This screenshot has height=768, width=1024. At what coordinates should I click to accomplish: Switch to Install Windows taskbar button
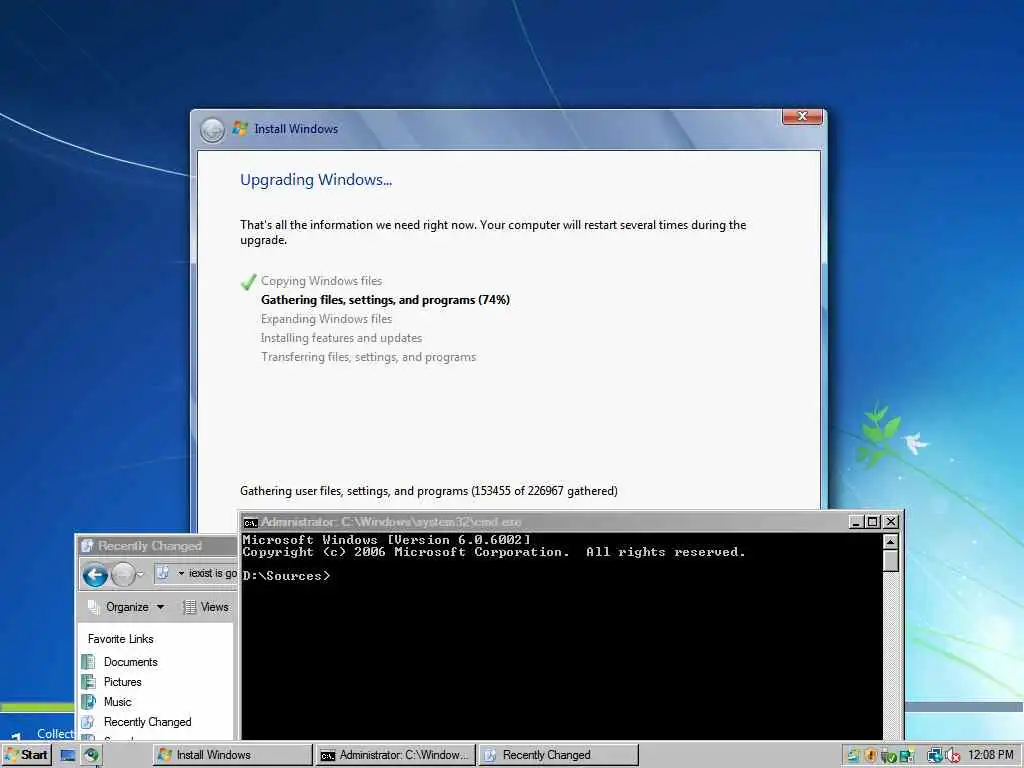[232, 755]
